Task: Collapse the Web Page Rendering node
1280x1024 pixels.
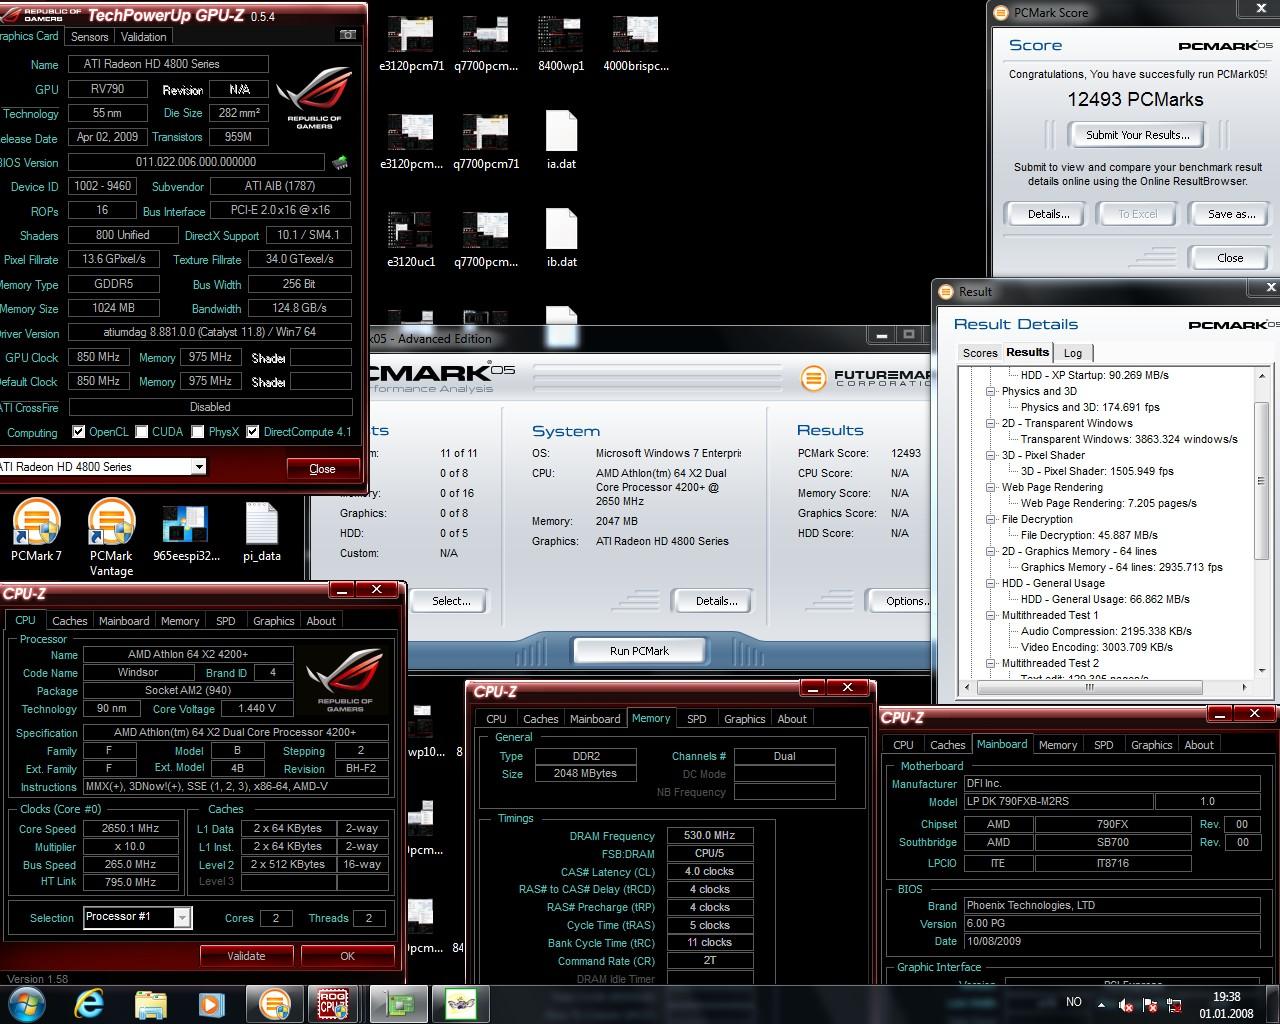Action: pyautogui.click(x=991, y=487)
